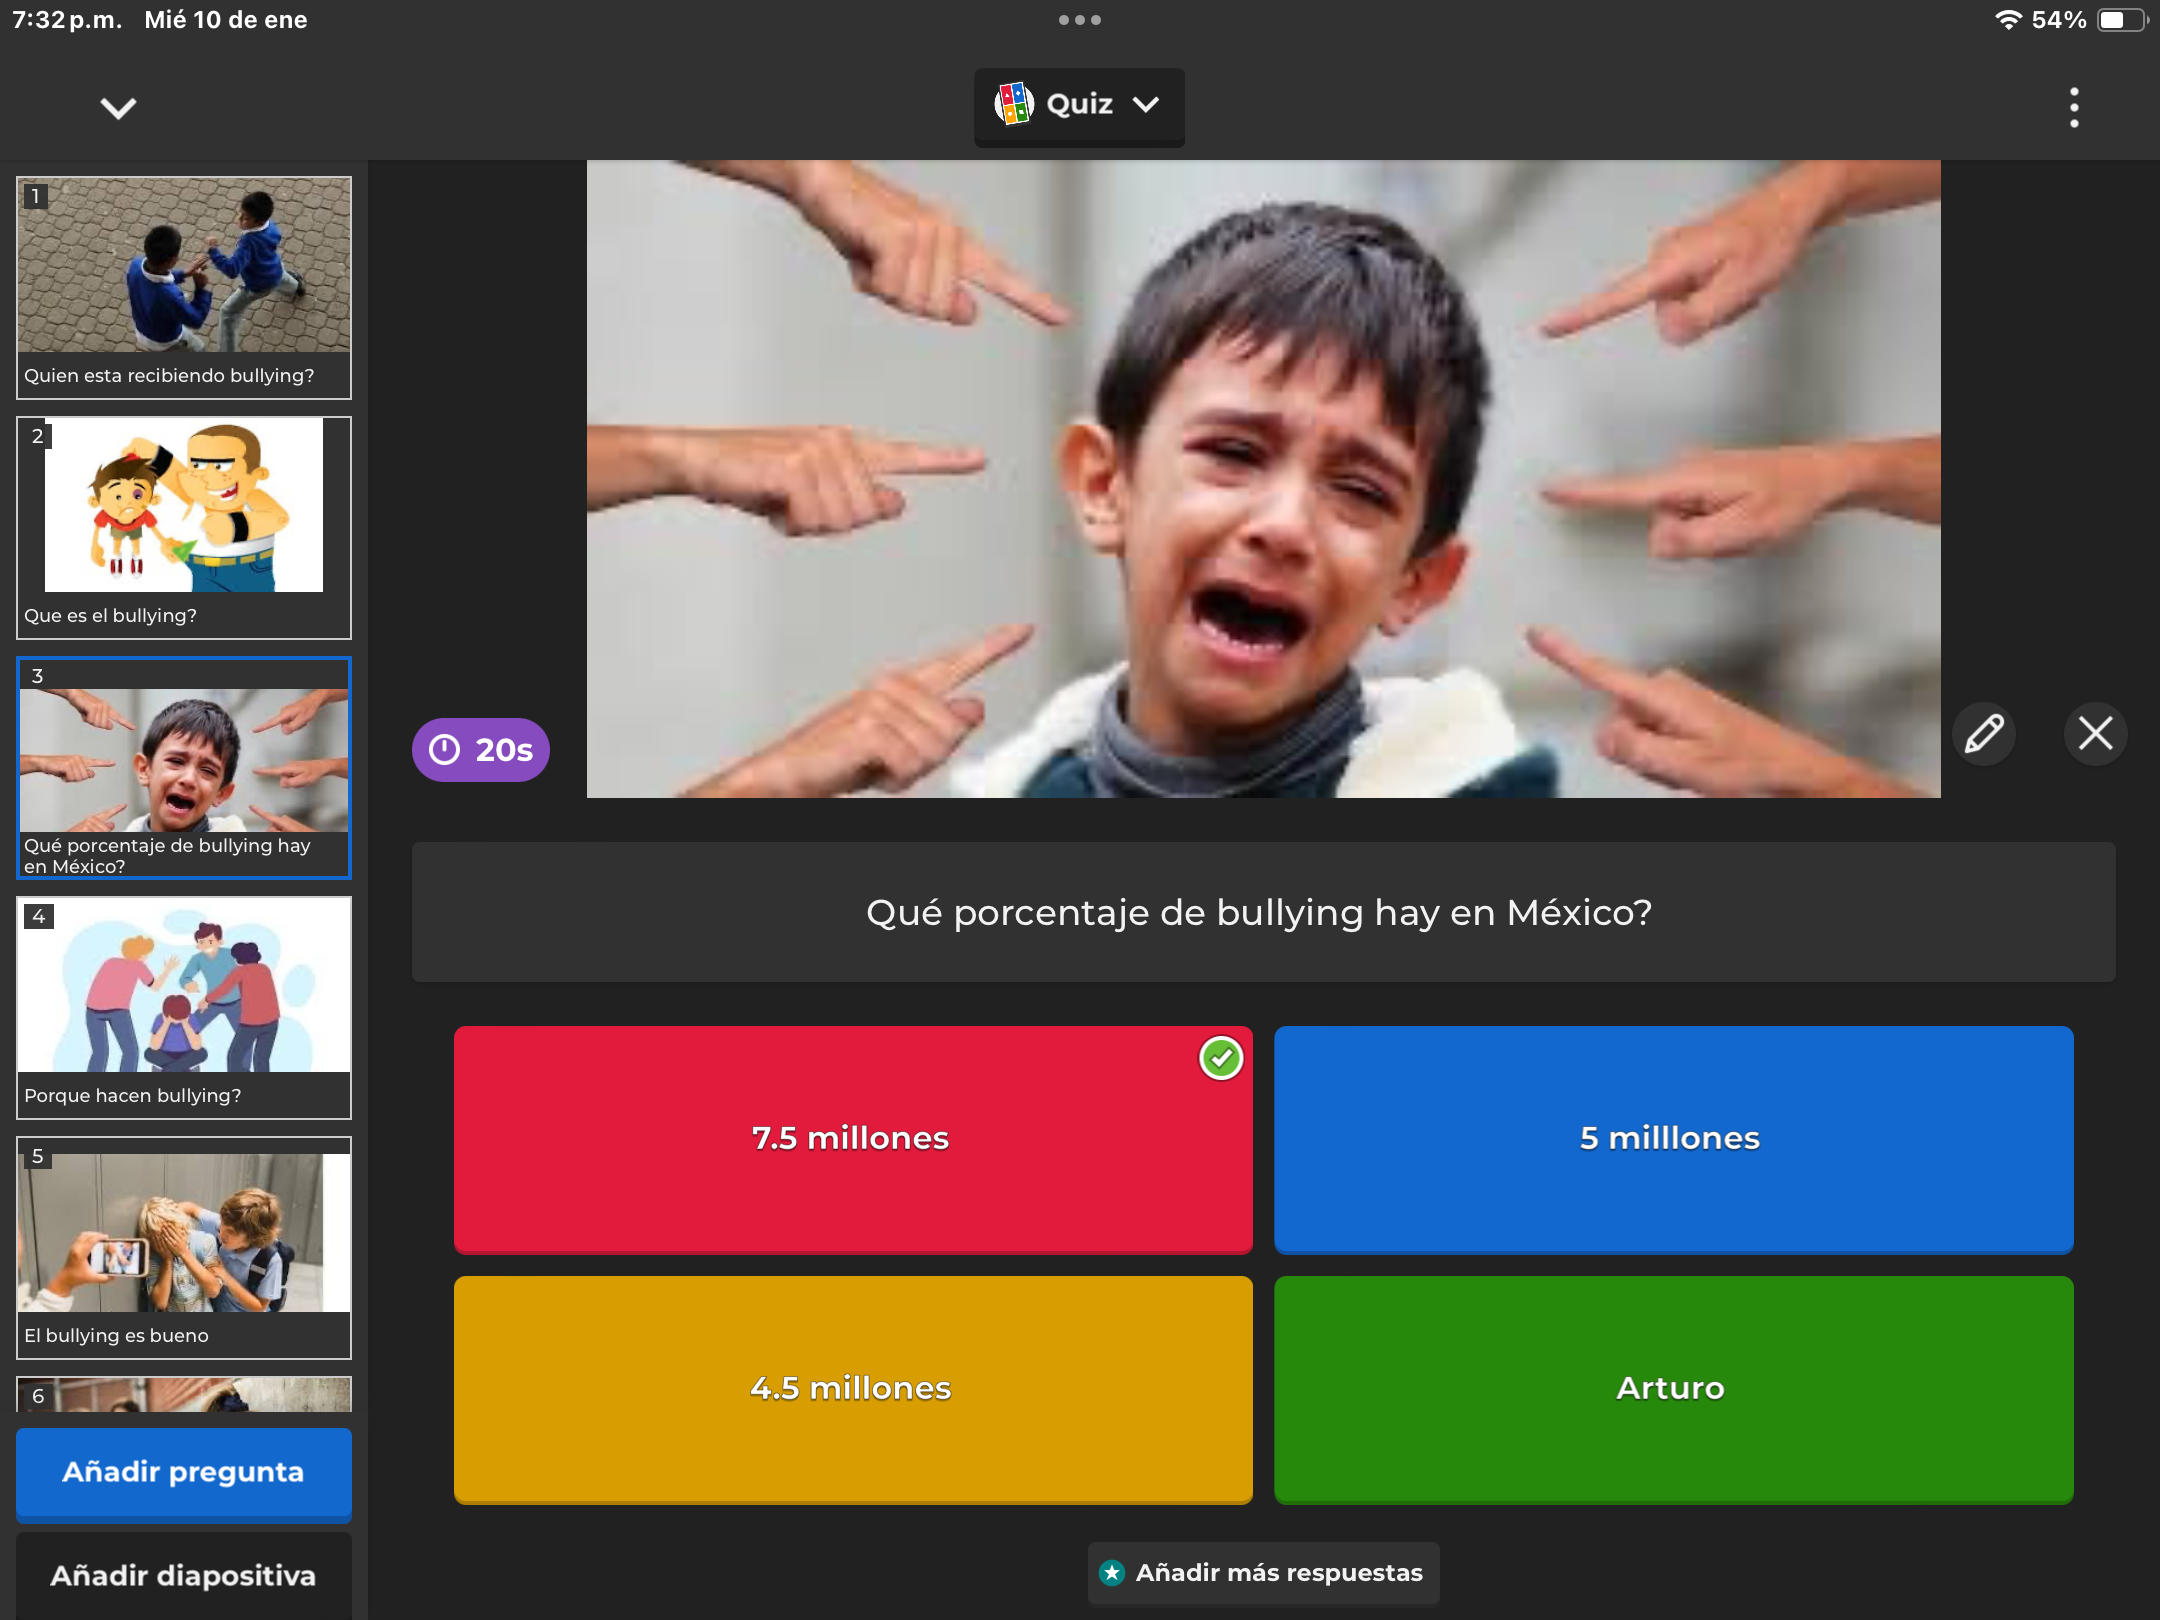Viewport: 2160px width, 1620px height.
Task: Collapse editor with top-left chevron
Action: (x=118, y=108)
